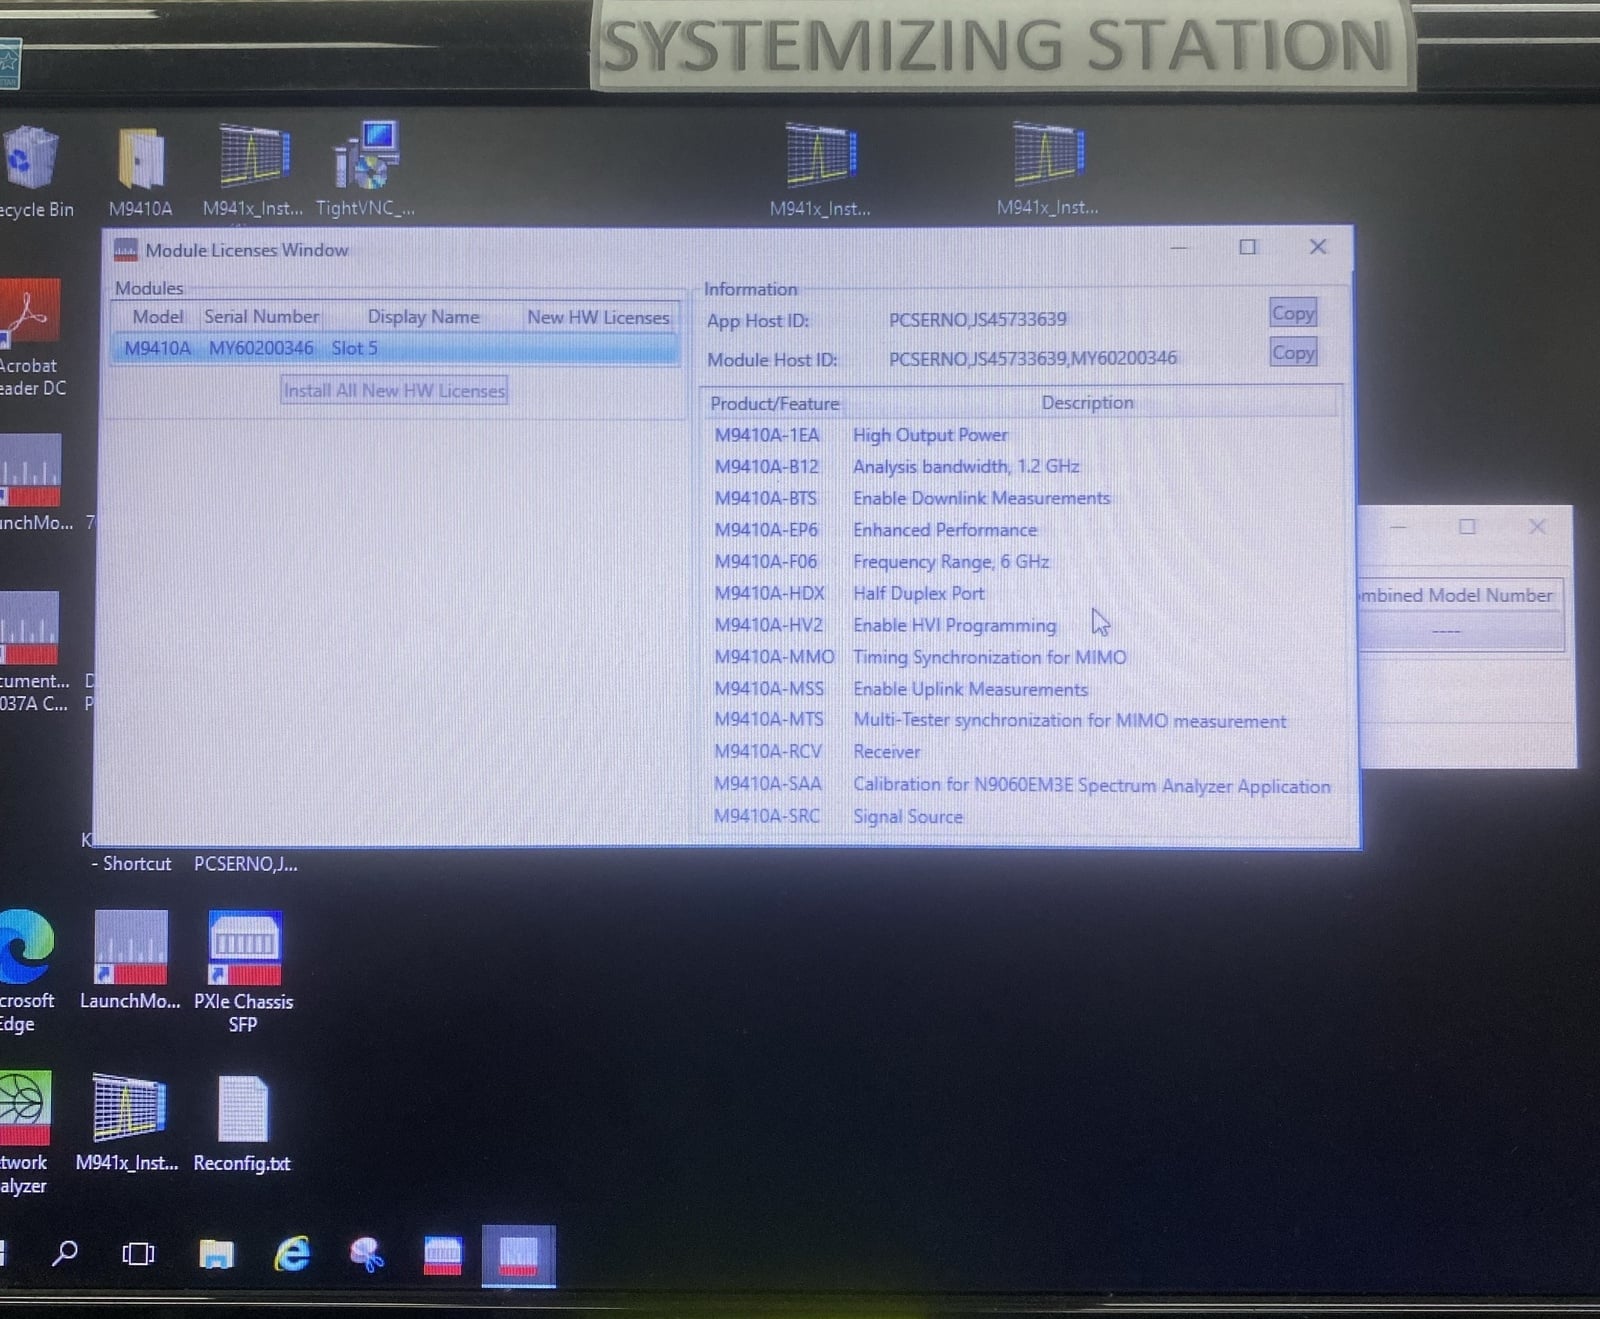Select the M9410A-F06 Frequency Range row
The height and width of the screenshot is (1319, 1600).
click(x=1020, y=561)
